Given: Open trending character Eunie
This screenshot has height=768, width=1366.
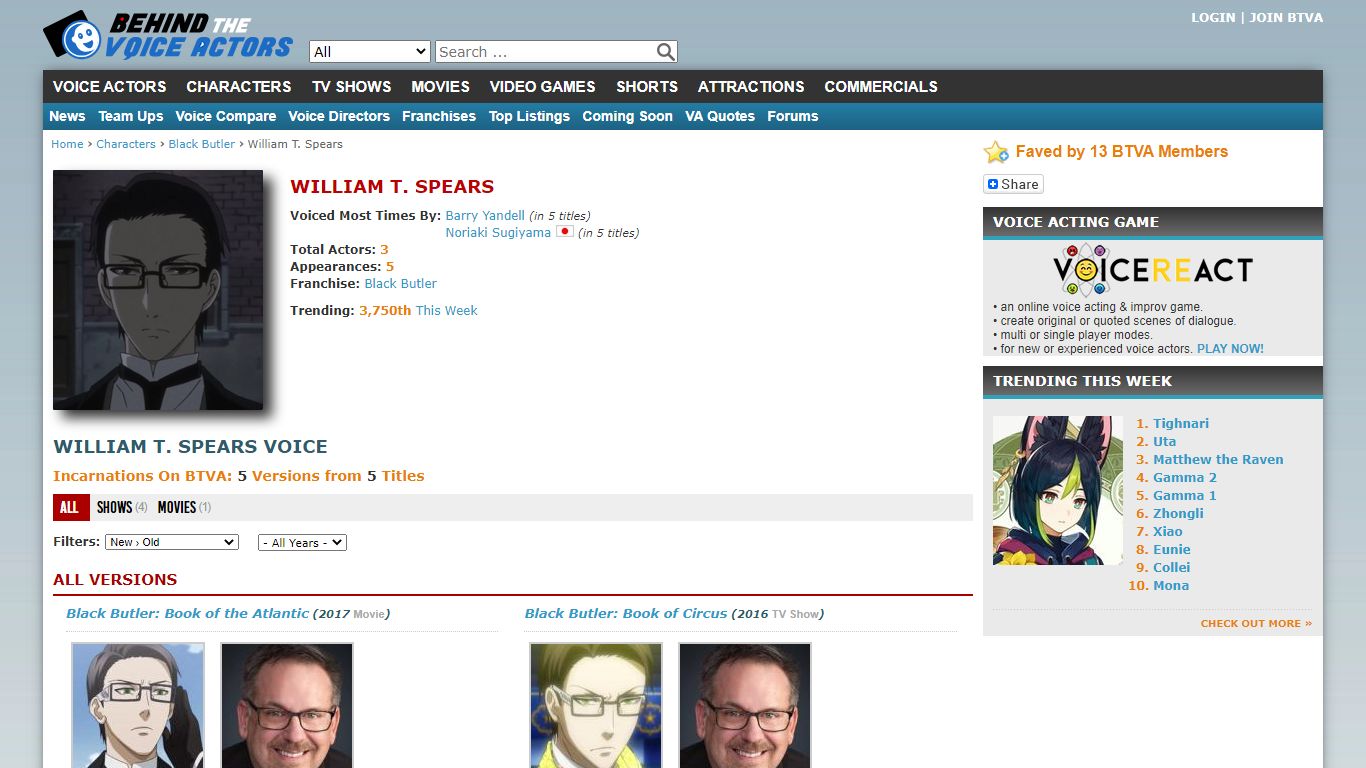Looking at the screenshot, I should (x=1172, y=549).
